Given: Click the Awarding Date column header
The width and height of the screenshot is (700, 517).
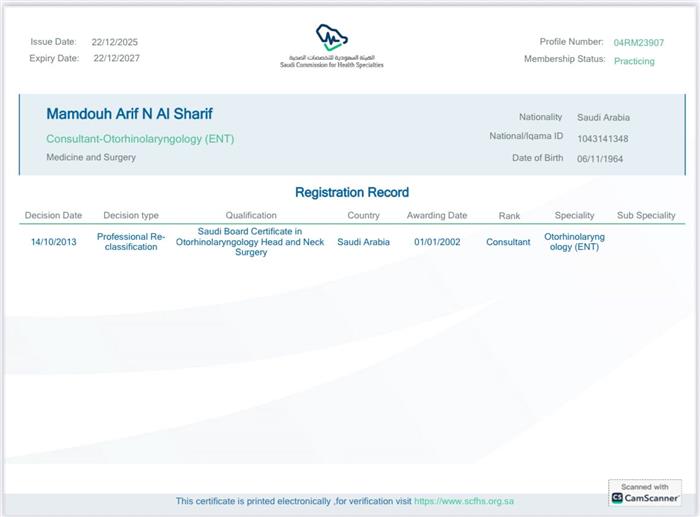Looking at the screenshot, I should coord(437,215).
